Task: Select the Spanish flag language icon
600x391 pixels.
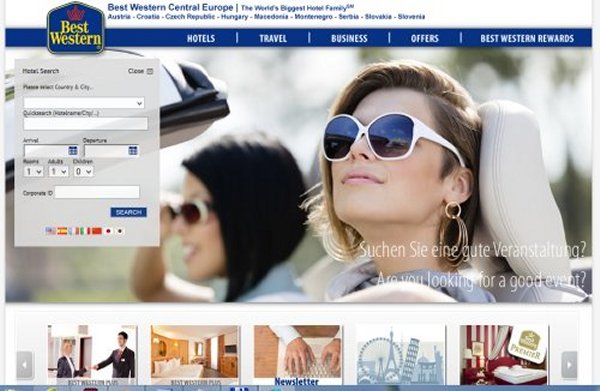Action: [62, 231]
